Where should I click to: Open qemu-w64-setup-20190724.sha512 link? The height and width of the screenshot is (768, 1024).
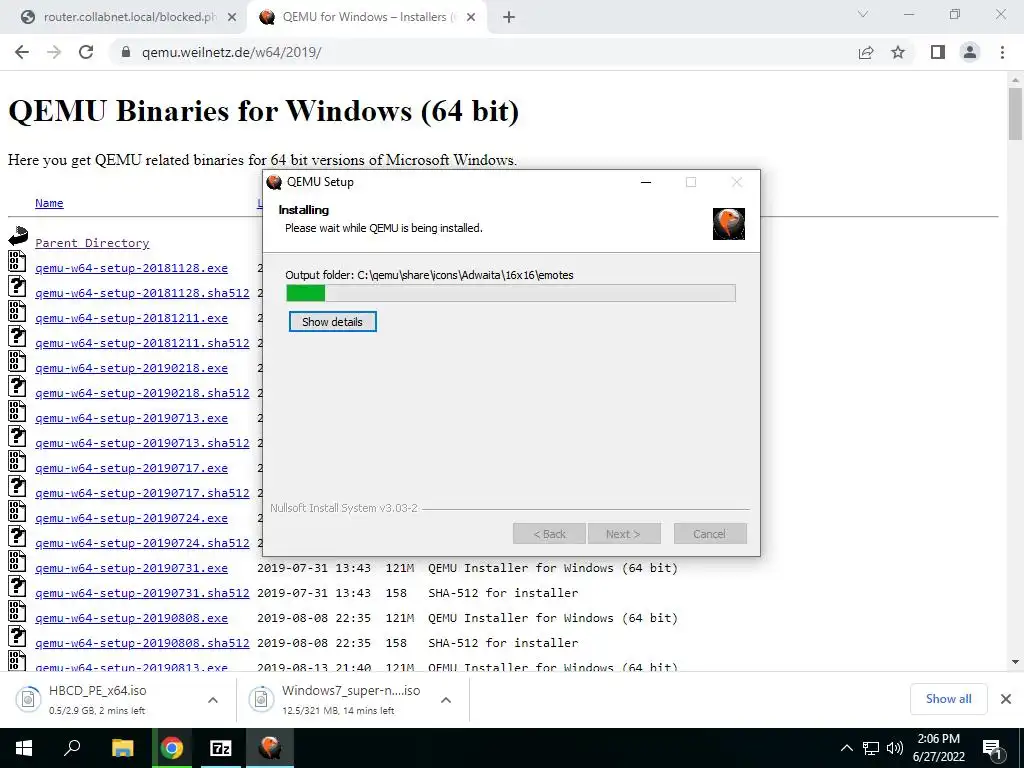click(x=142, y=543)
